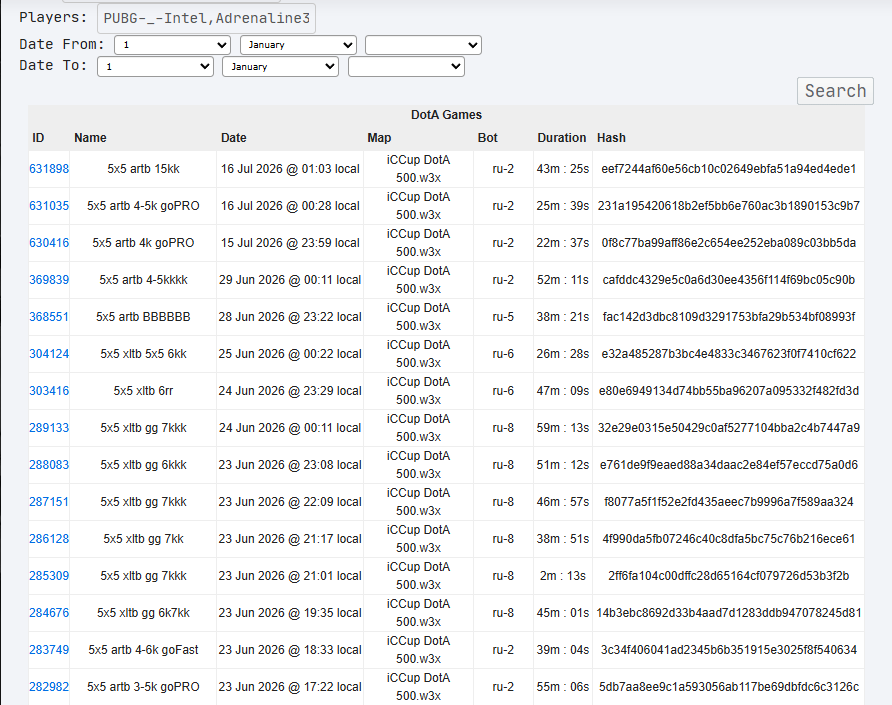
Task: Open game ID 368551
Action: 49,317
